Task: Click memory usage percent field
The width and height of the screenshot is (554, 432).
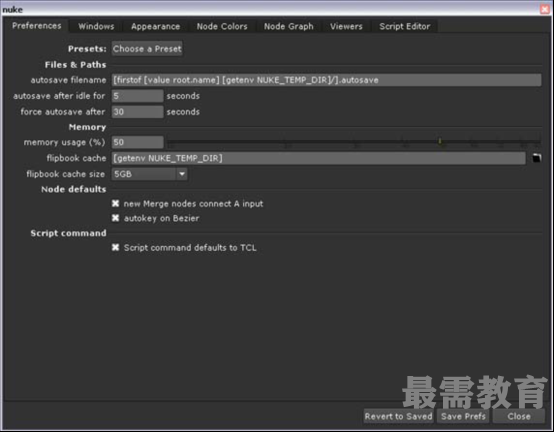Action: [137, 142]
